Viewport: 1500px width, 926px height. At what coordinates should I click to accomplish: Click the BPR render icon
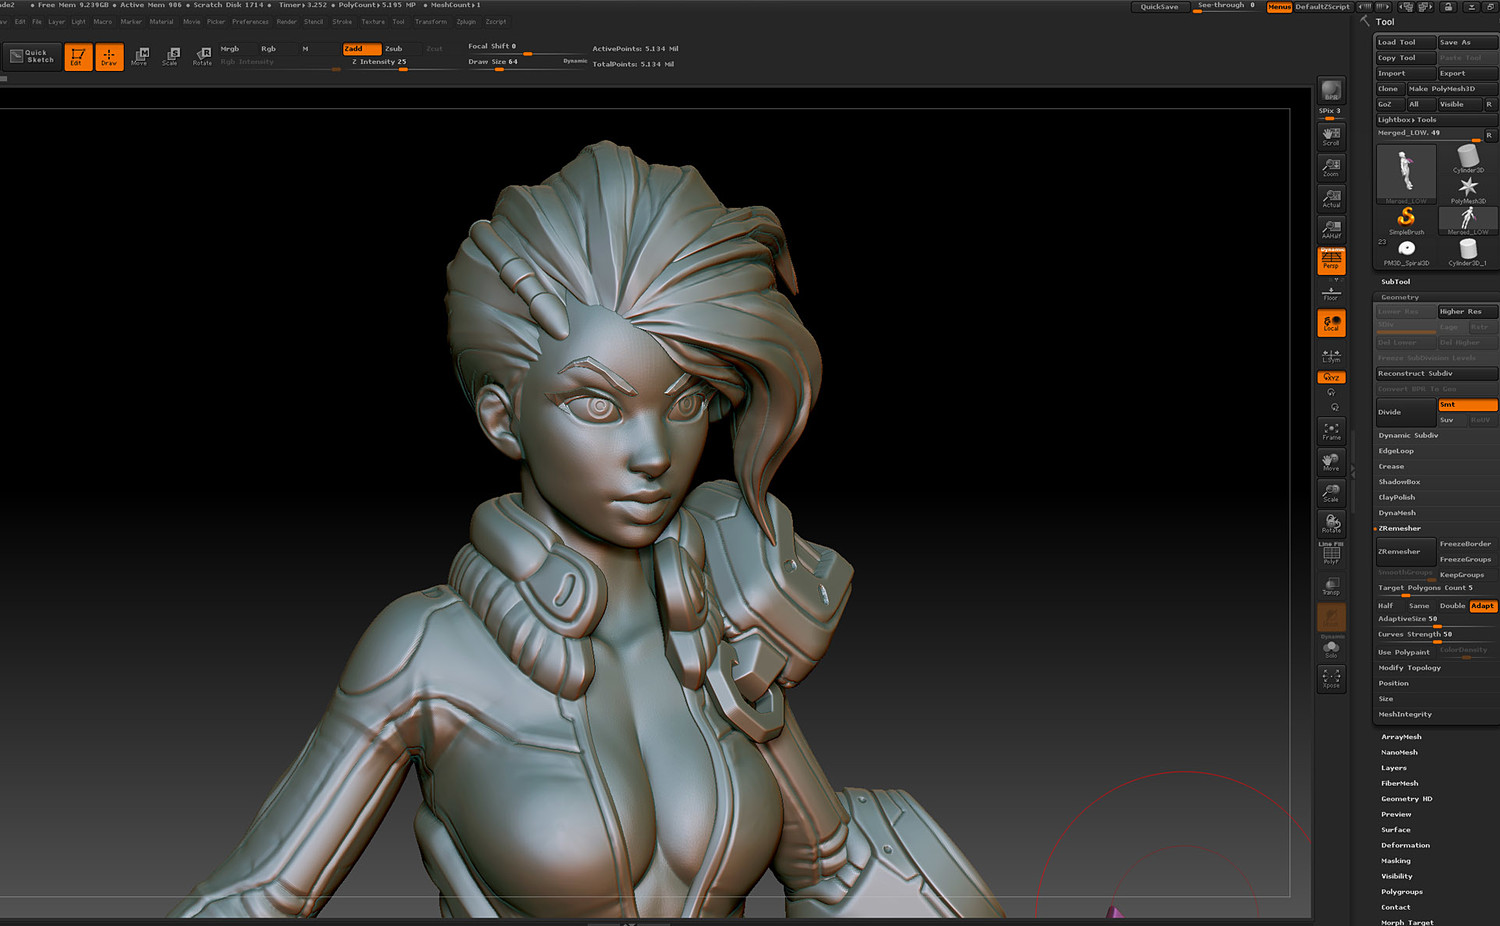[1331, 91]
